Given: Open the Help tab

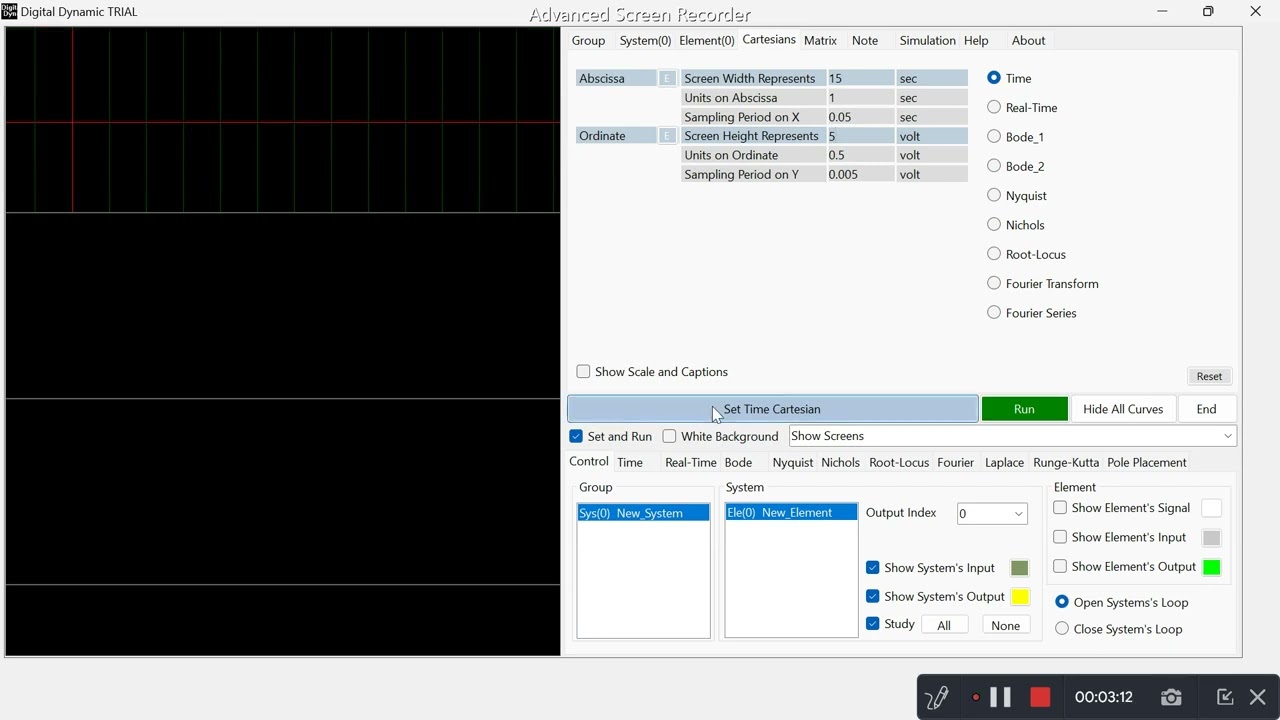Looking at the screenshot, I should pyautogui.click(x=976, y=40).
